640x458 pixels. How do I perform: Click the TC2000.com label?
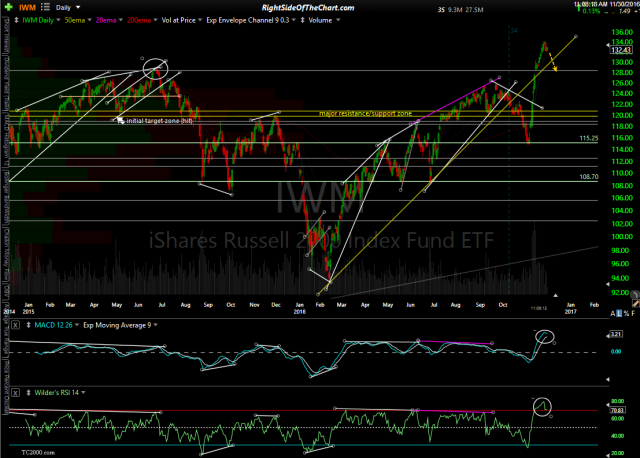click(38, 452)
